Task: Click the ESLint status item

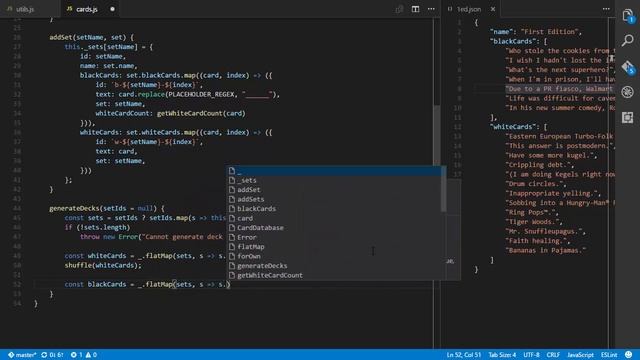Action: pos(609,355)
